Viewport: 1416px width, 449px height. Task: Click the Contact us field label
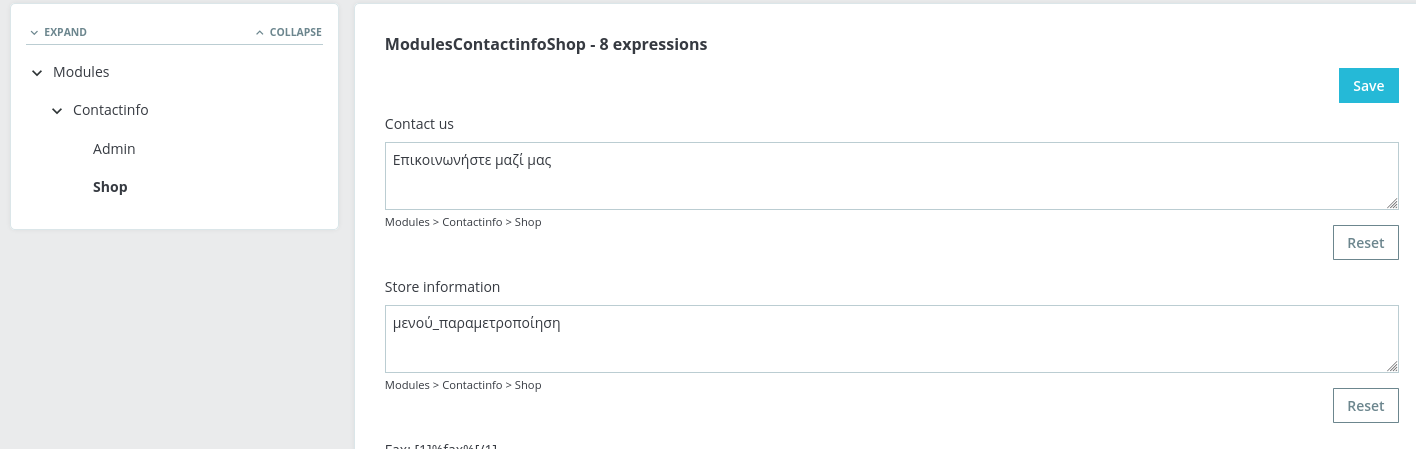pos(419,124)
